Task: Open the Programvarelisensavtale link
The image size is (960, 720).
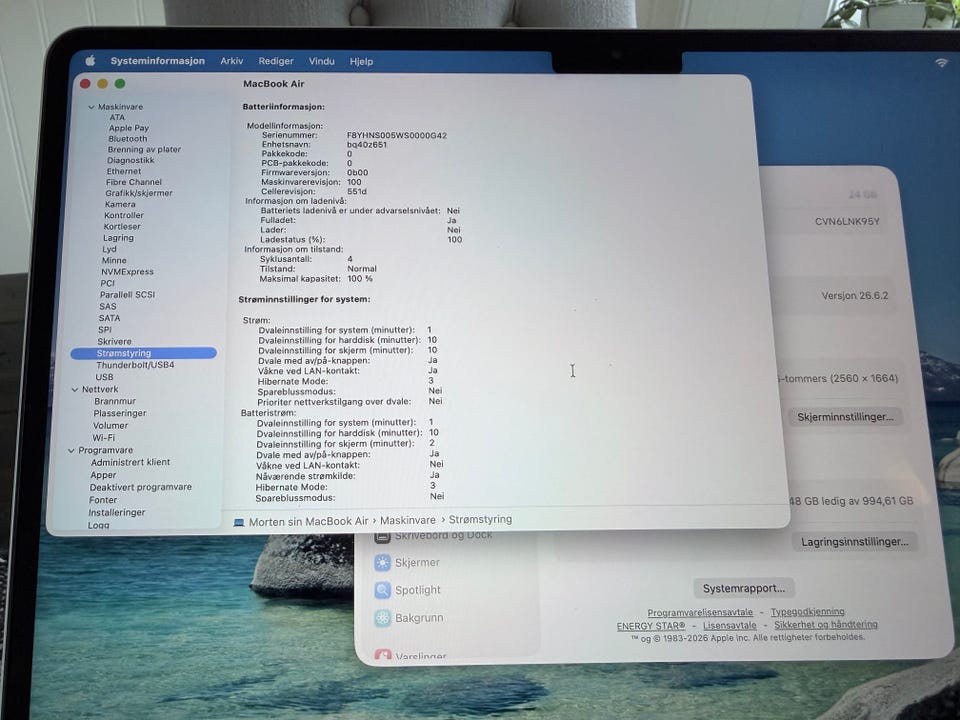Action: pos(700,612)
